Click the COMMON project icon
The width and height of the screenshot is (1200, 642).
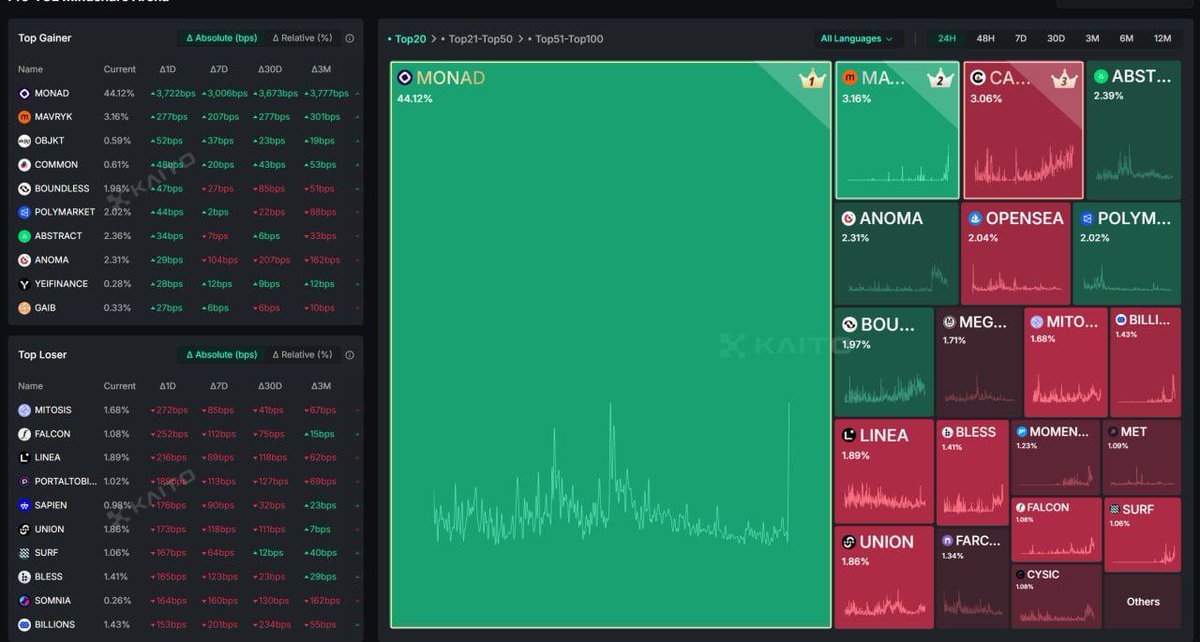tap(25, 165)
